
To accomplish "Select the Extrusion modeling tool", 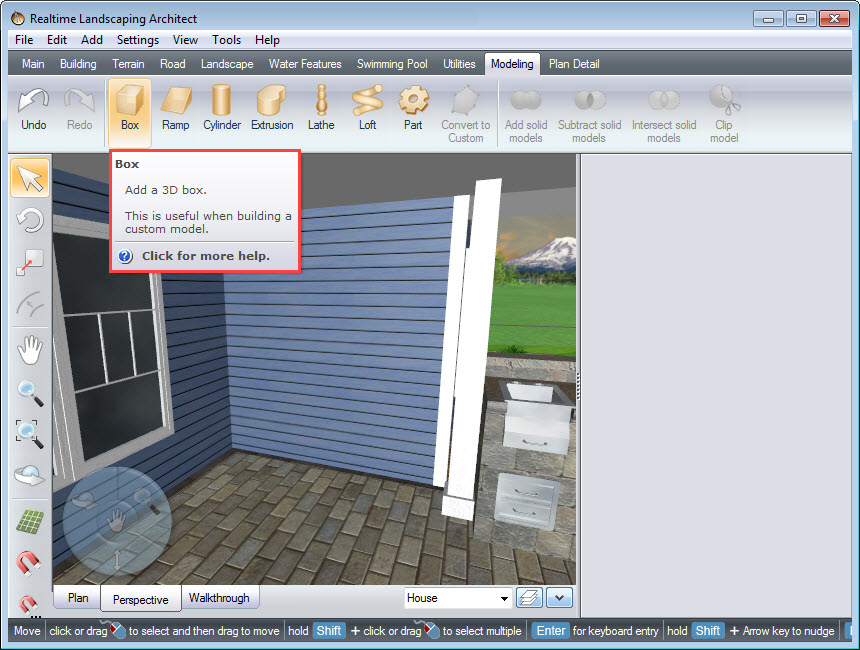I will (x=272, y=110).
